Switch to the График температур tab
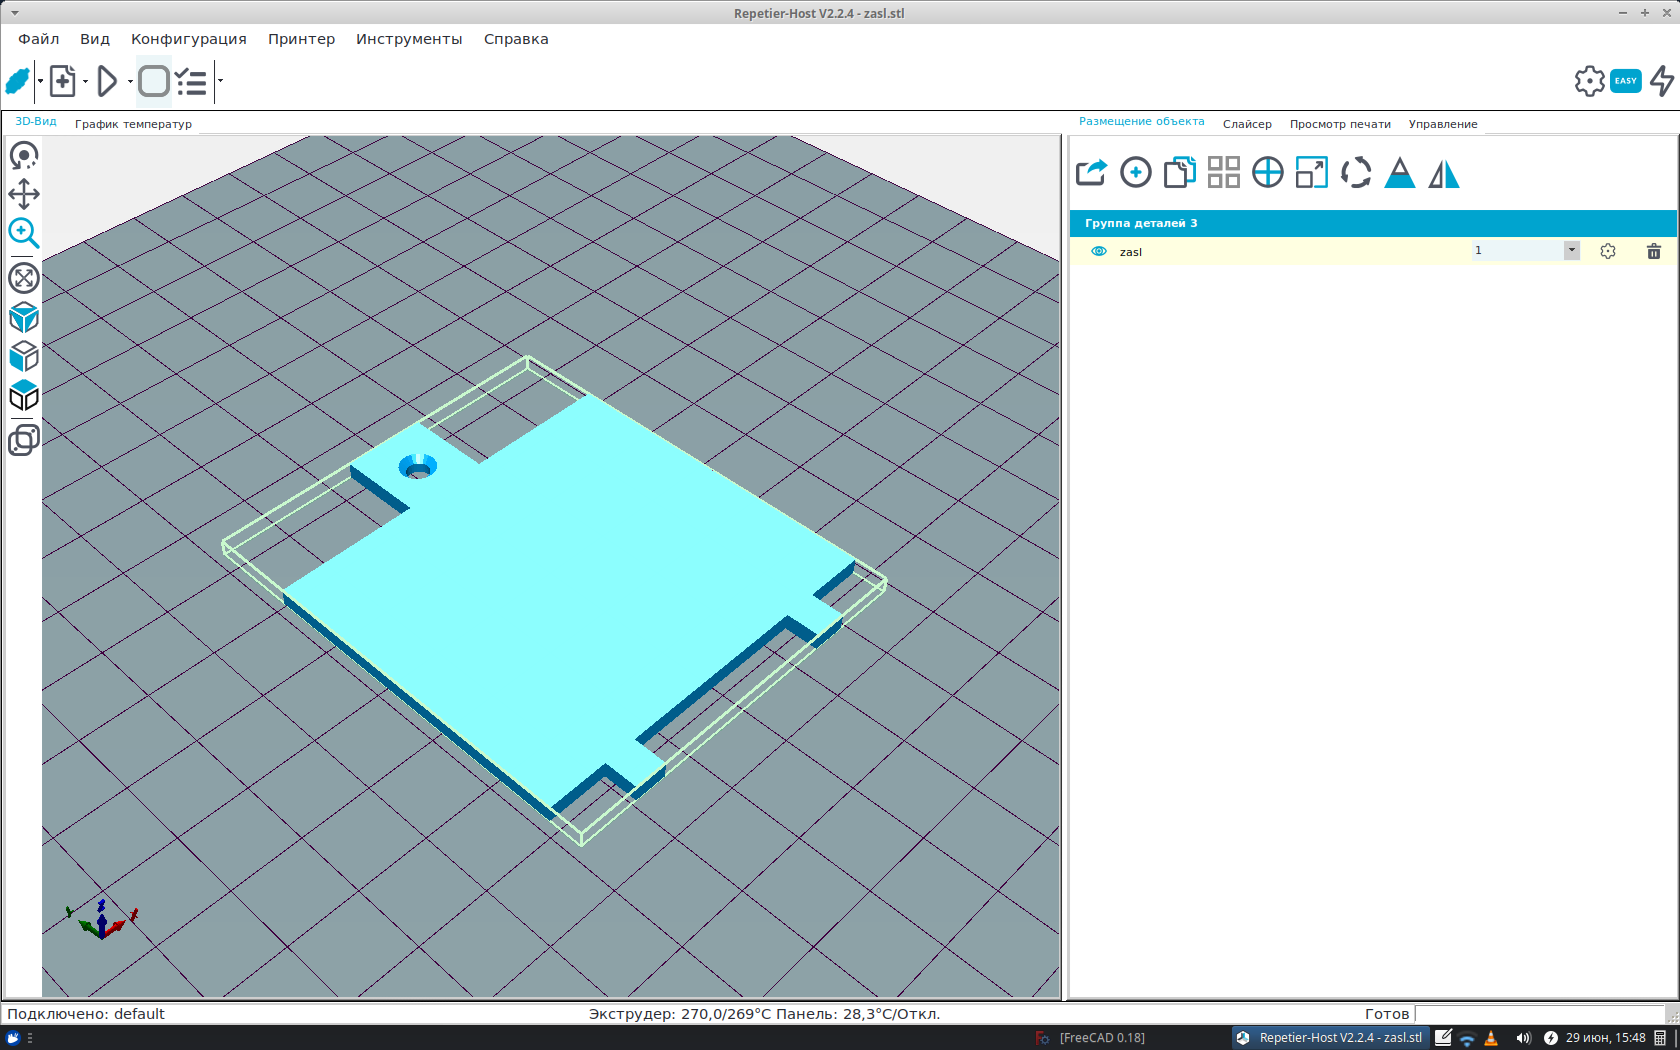This screenshot has height=1050, width=1680. (133, 124)
